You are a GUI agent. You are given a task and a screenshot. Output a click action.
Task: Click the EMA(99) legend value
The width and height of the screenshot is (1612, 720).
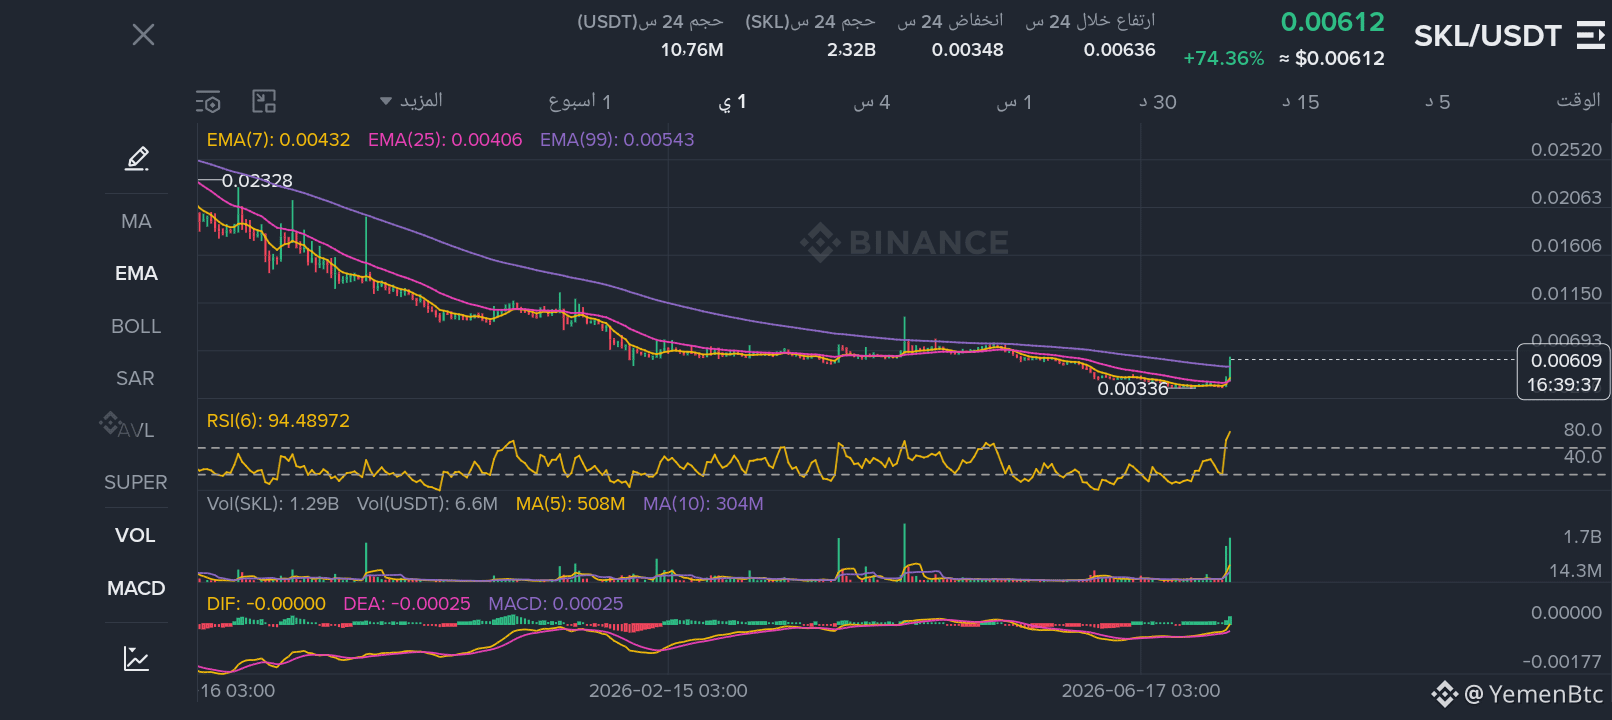click(x=617, y=140)
